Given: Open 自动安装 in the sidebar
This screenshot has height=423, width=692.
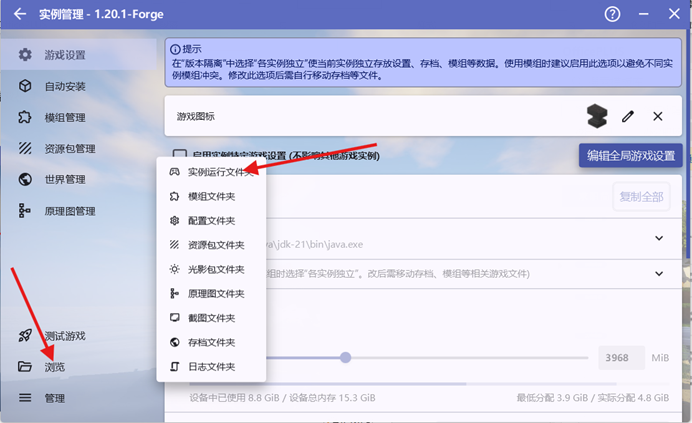Looking at the screenshot, I should click(x=64, y=86).
